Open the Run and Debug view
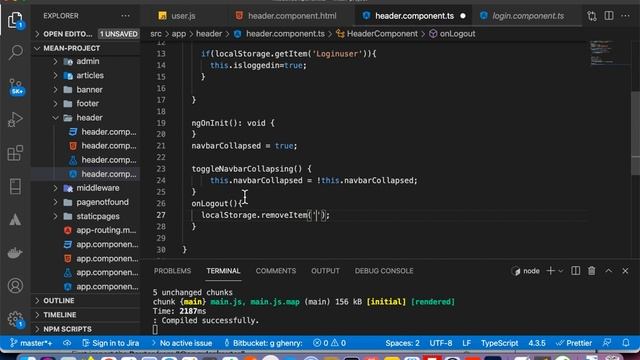The width and height of the screenshot is (640, 360). pos(15,120)
